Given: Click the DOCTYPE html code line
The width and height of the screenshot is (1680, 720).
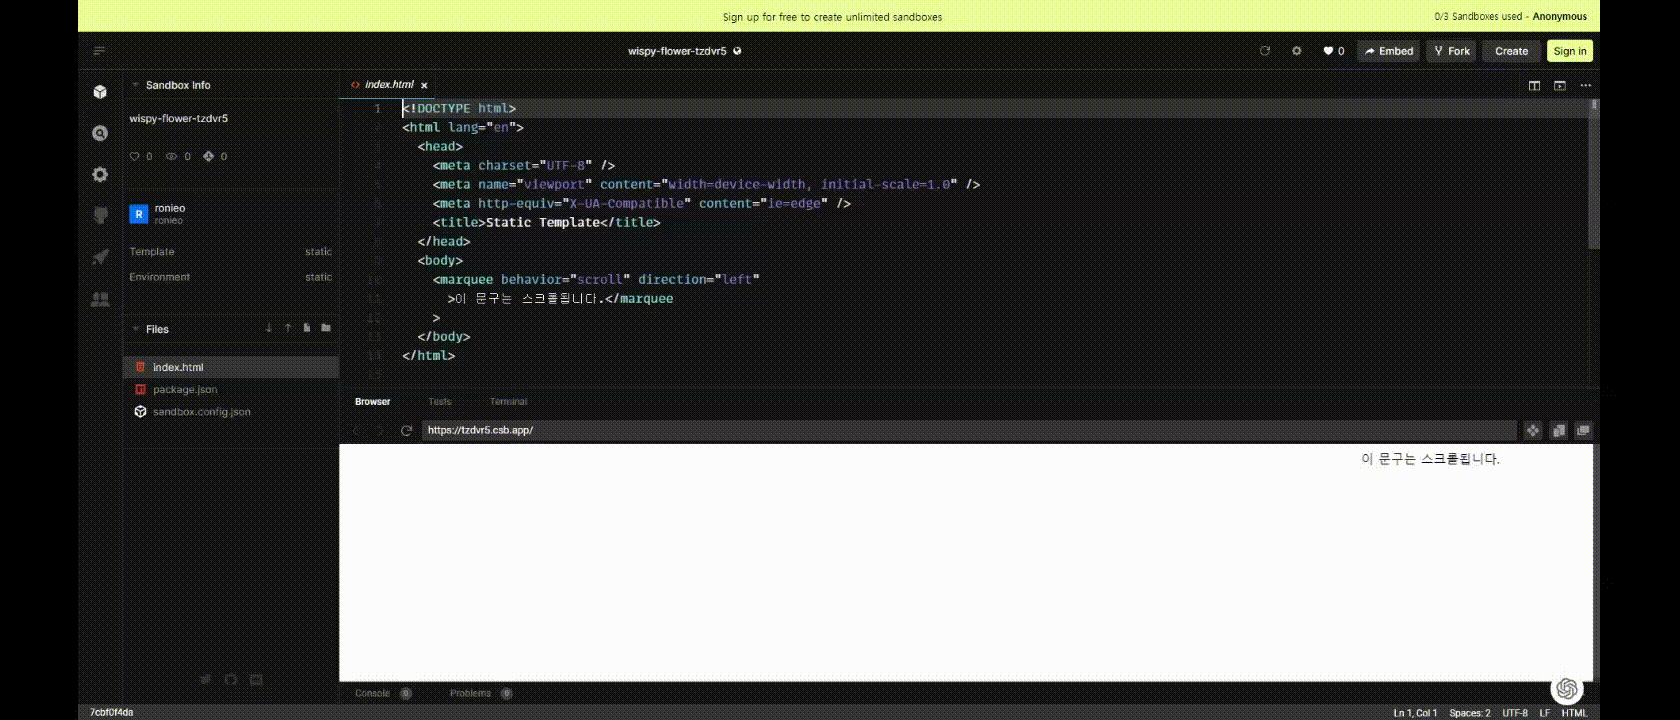Looking at the screenshot, I should [x=459, y=108].
